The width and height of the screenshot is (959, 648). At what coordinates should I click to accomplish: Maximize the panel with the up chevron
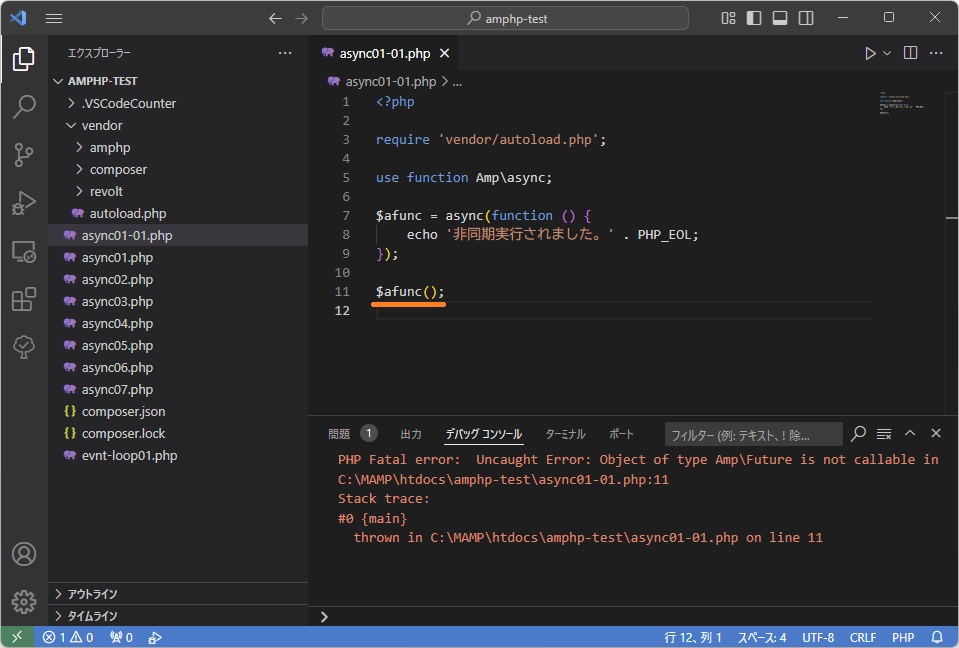tap(910, 433)
